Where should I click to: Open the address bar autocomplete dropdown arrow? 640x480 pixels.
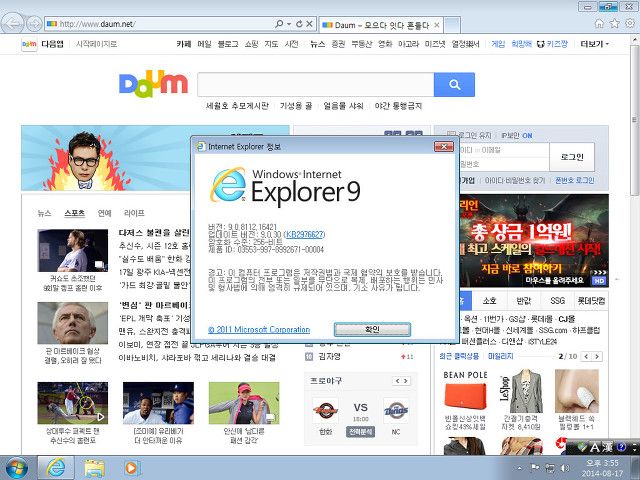tap(289, 24)
